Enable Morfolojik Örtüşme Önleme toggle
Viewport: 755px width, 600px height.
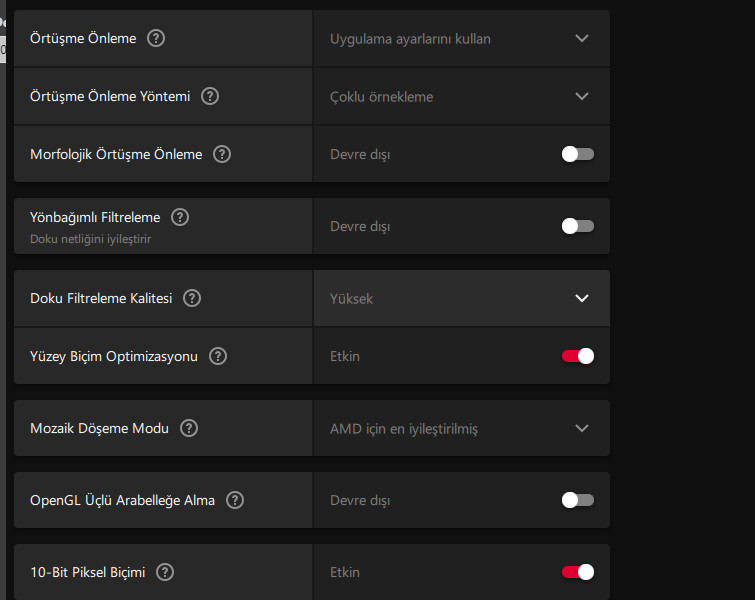[578, 154]
